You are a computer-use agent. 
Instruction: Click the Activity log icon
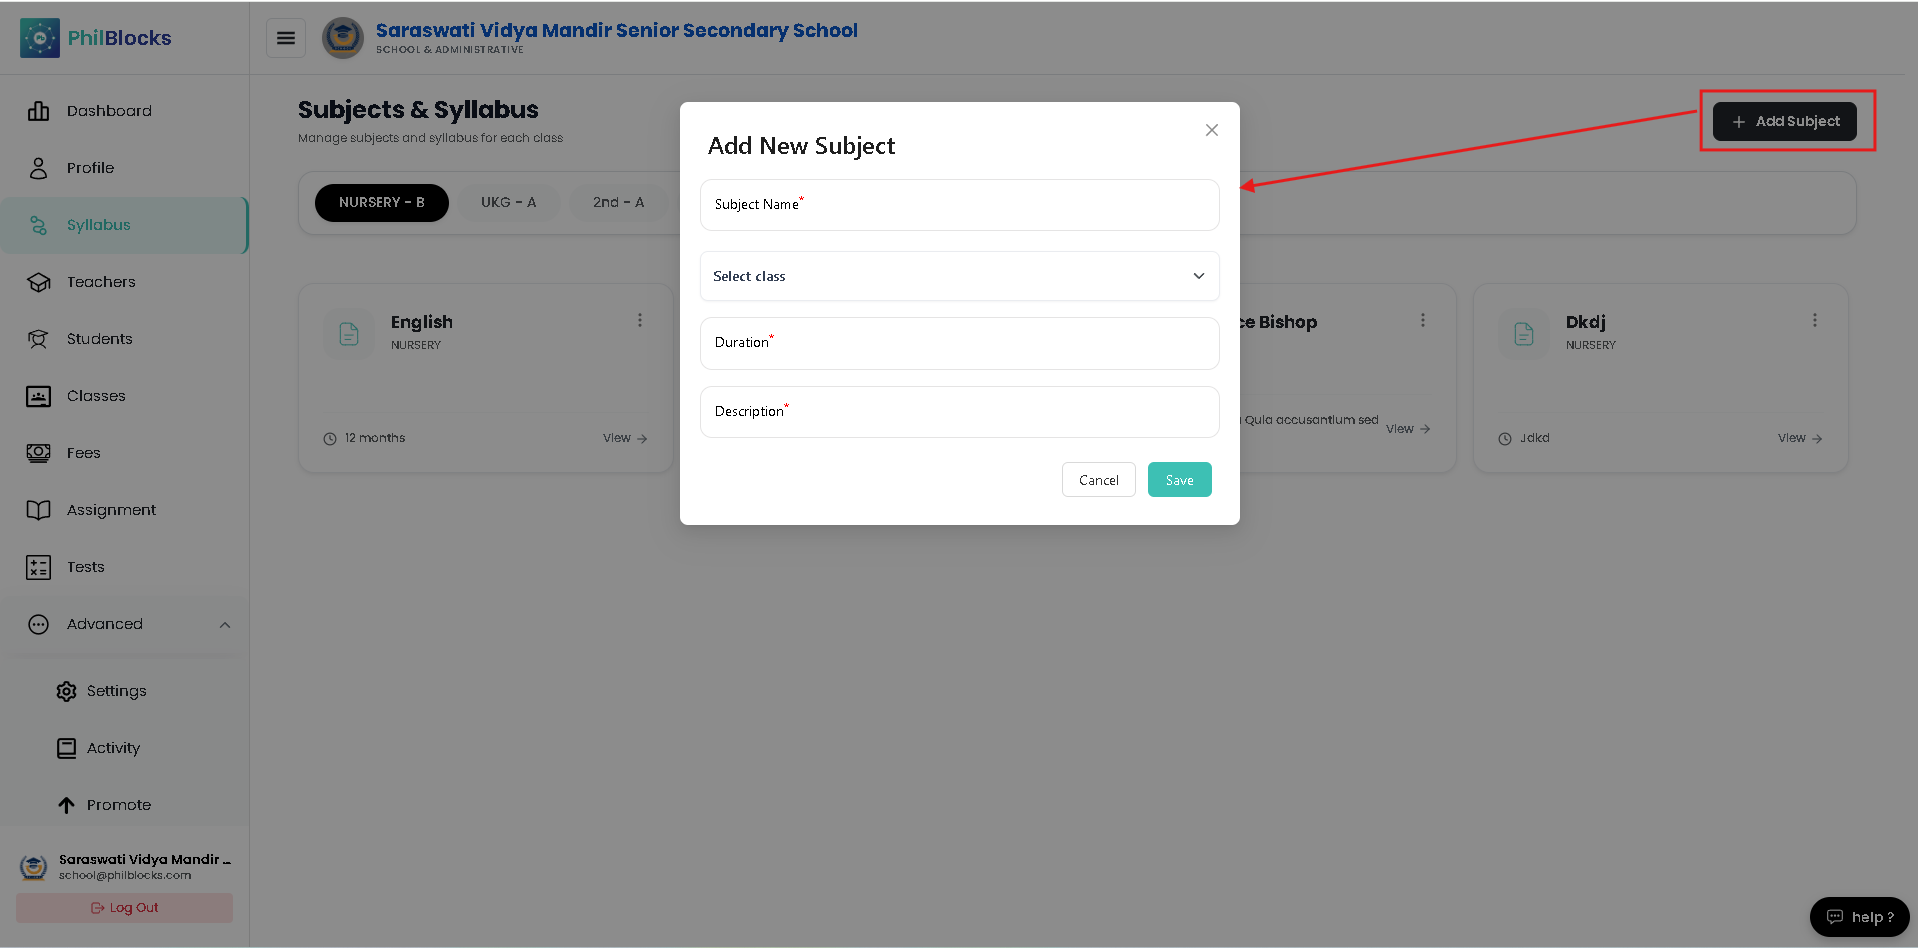point(66,748)
